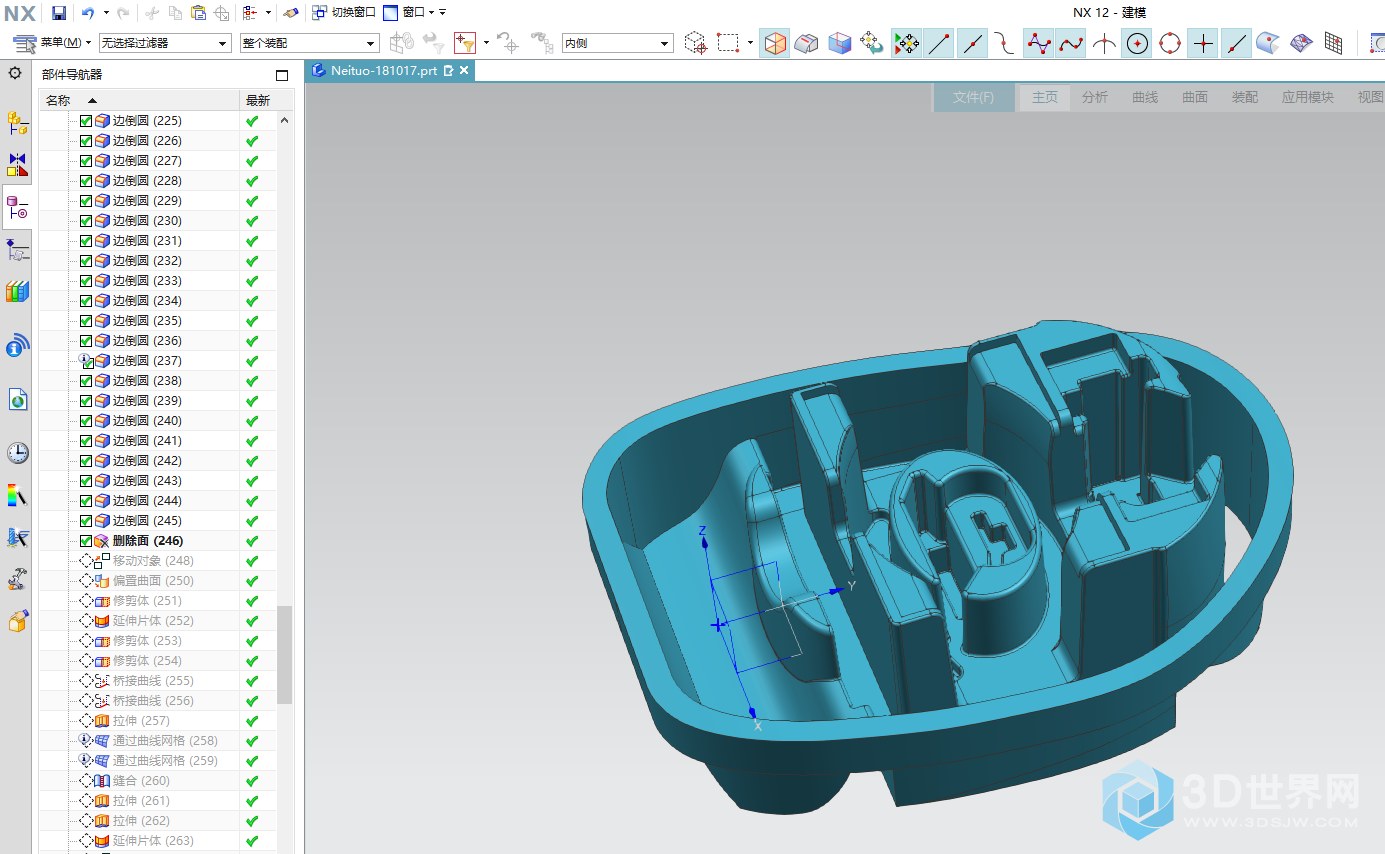Expand the rectangle selection method dropdown arrow

click(x=750, y=43)
